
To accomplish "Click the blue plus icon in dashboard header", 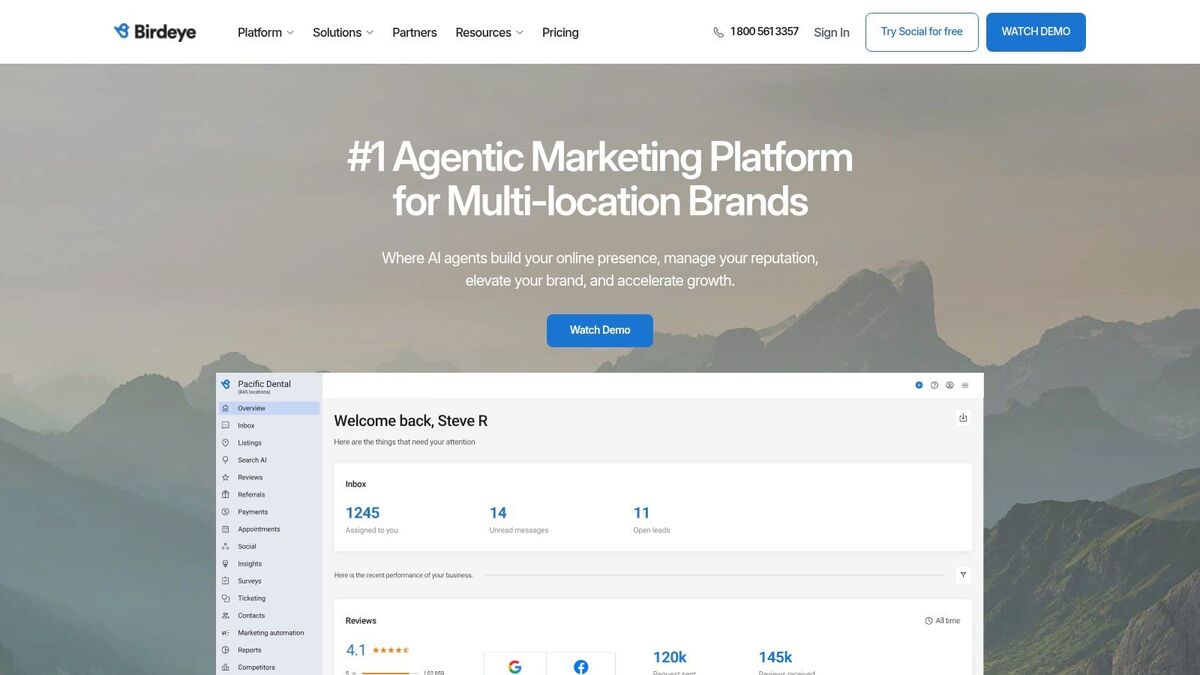I will pos(919,385).
